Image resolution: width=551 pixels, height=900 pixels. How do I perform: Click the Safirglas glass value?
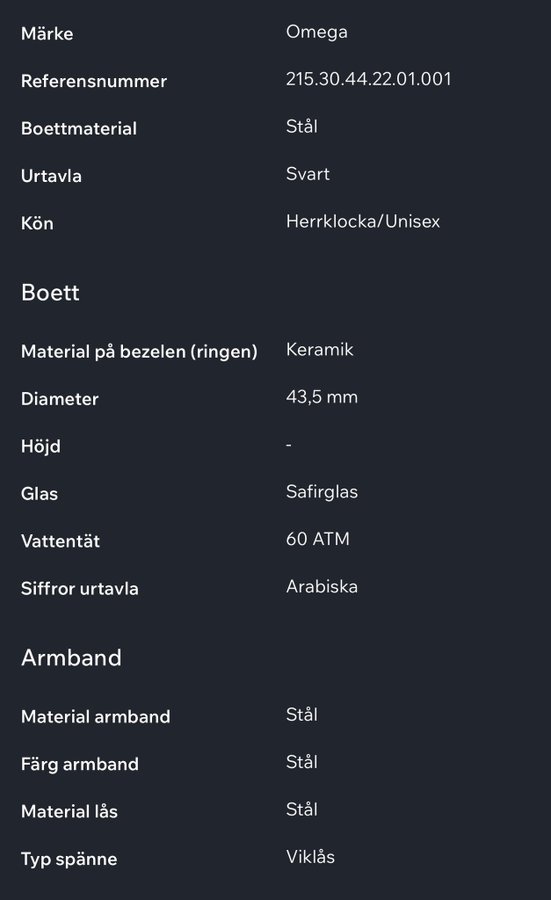[322, 492]
